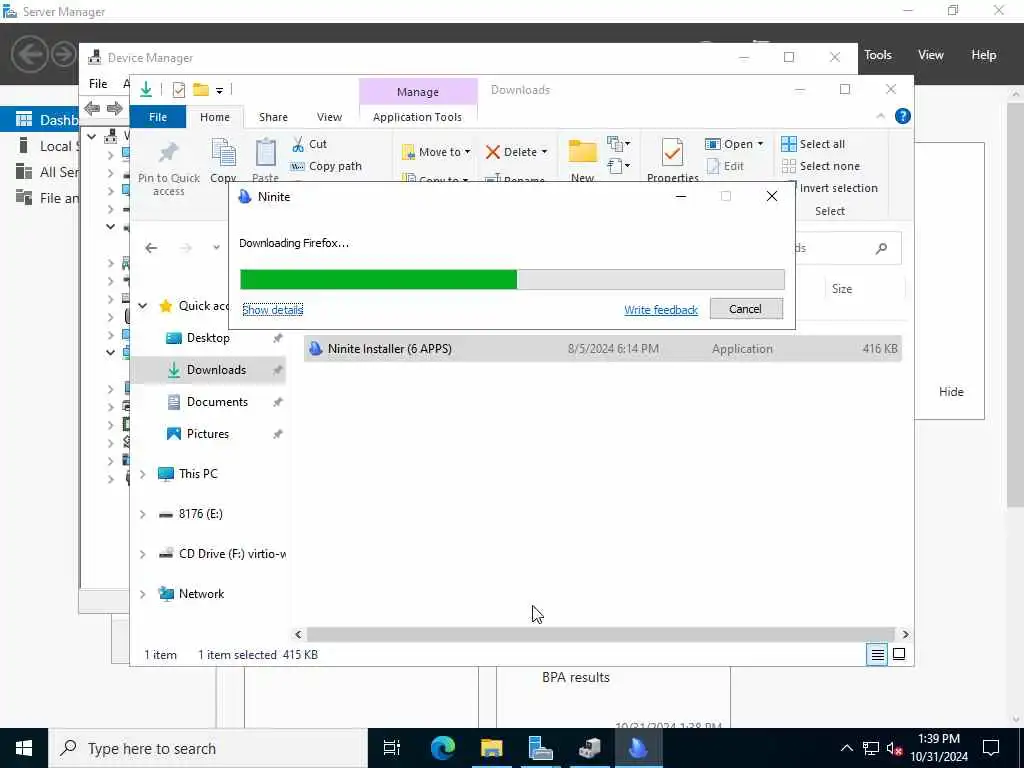Collapse the Explorer ribbon chevron

point(881,116)
